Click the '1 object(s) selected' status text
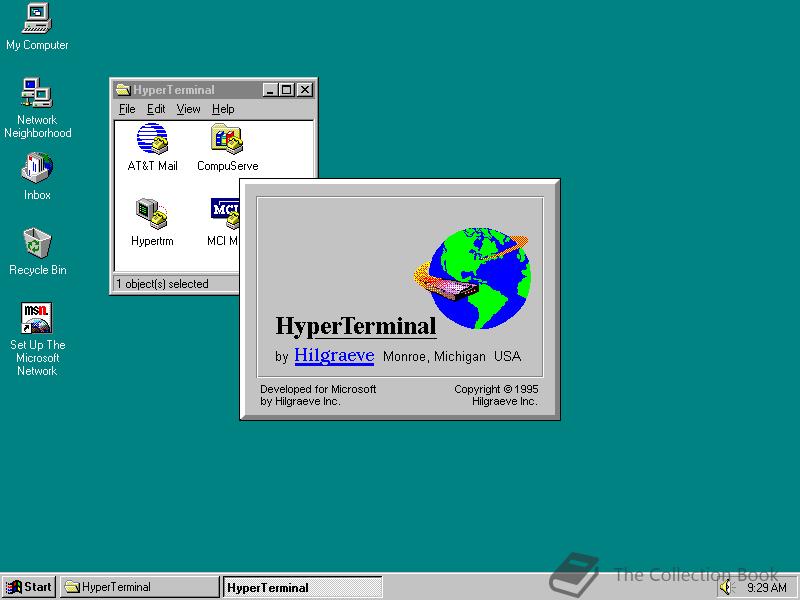 tap(162, 284)
